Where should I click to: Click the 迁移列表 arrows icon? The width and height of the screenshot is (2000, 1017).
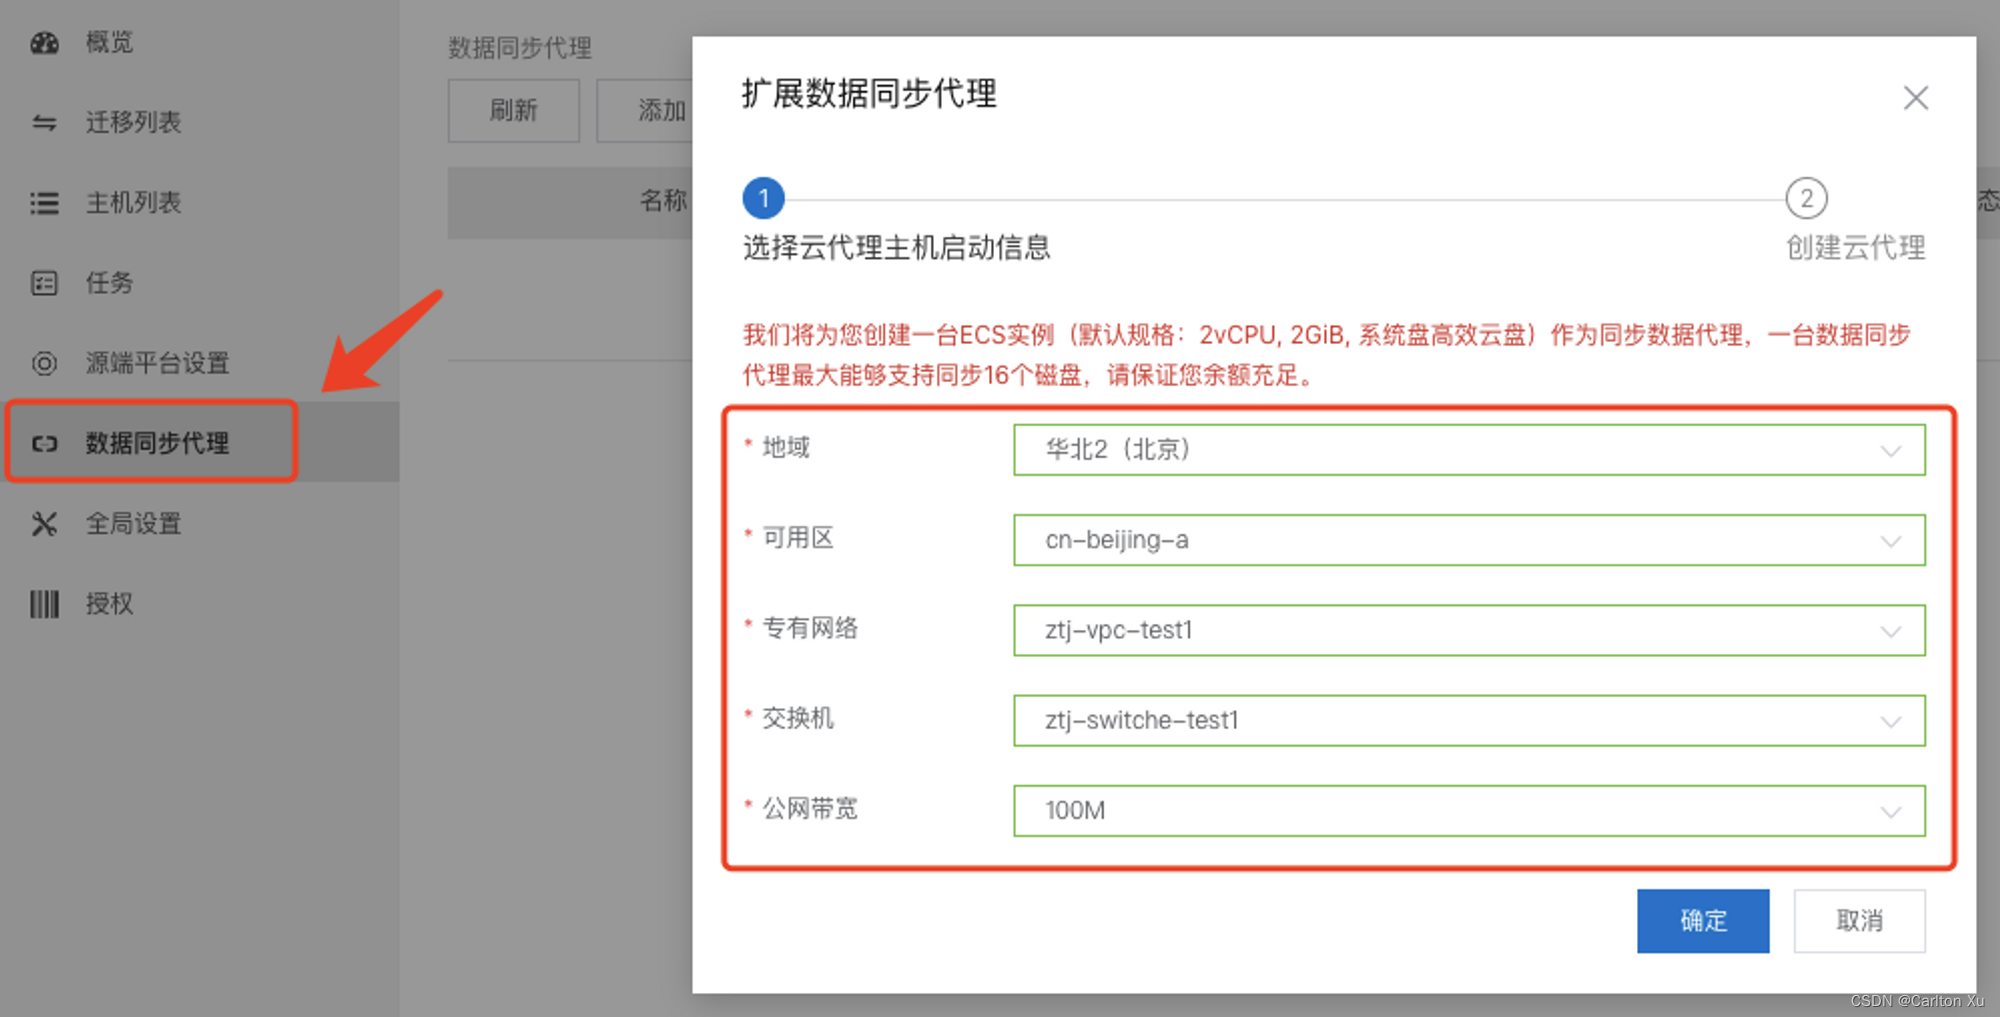coord(44,123)
